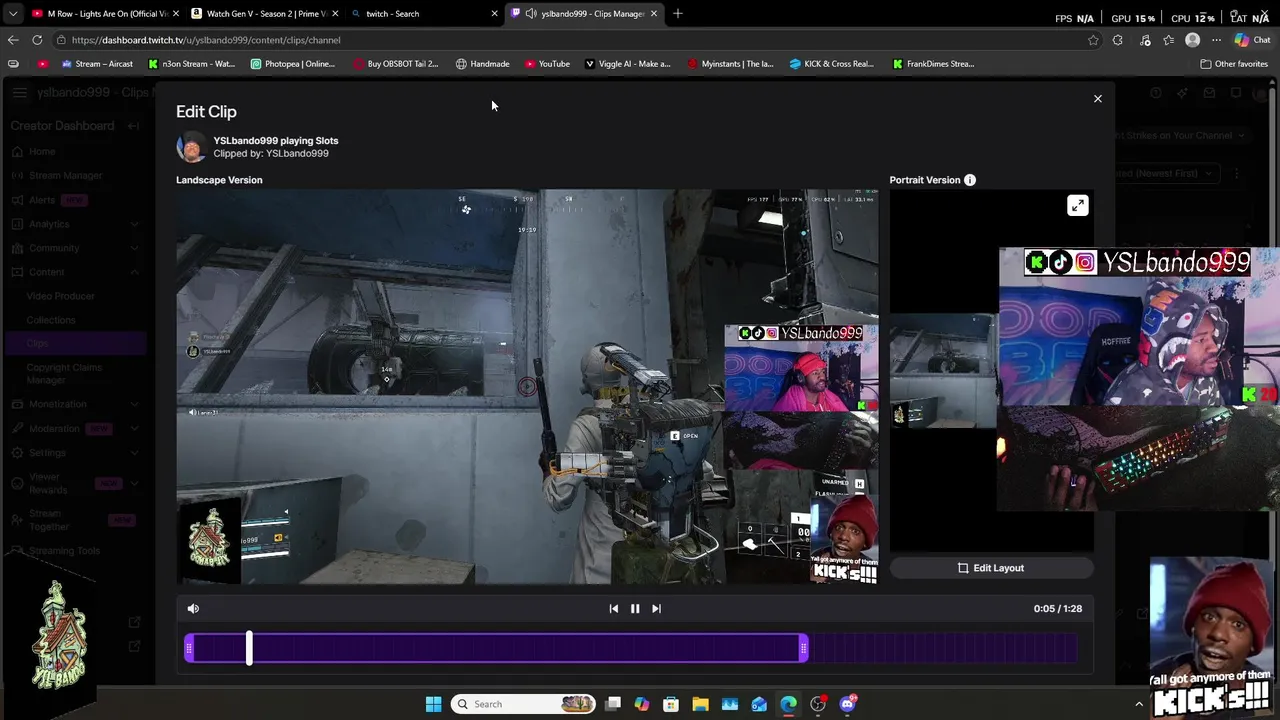Viewport: 1280px width, 720px height.
Task: Open the 'FrankDimes Strea...' bookmark
Action: point(933,64)
